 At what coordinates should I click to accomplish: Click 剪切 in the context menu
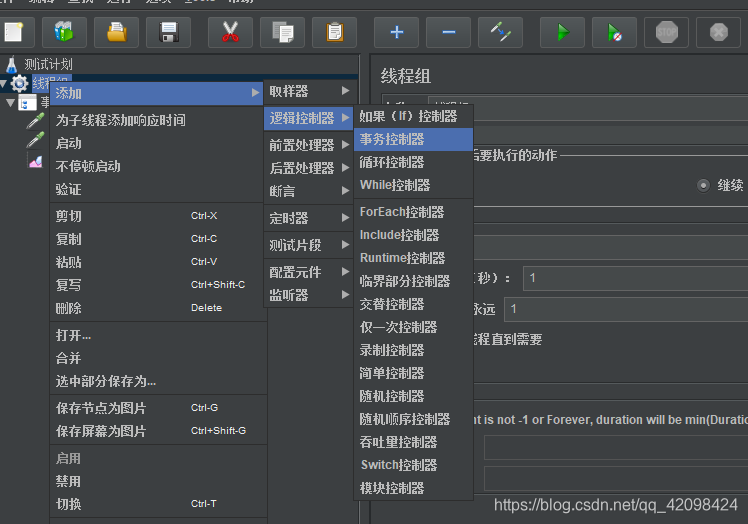point(158,216)
